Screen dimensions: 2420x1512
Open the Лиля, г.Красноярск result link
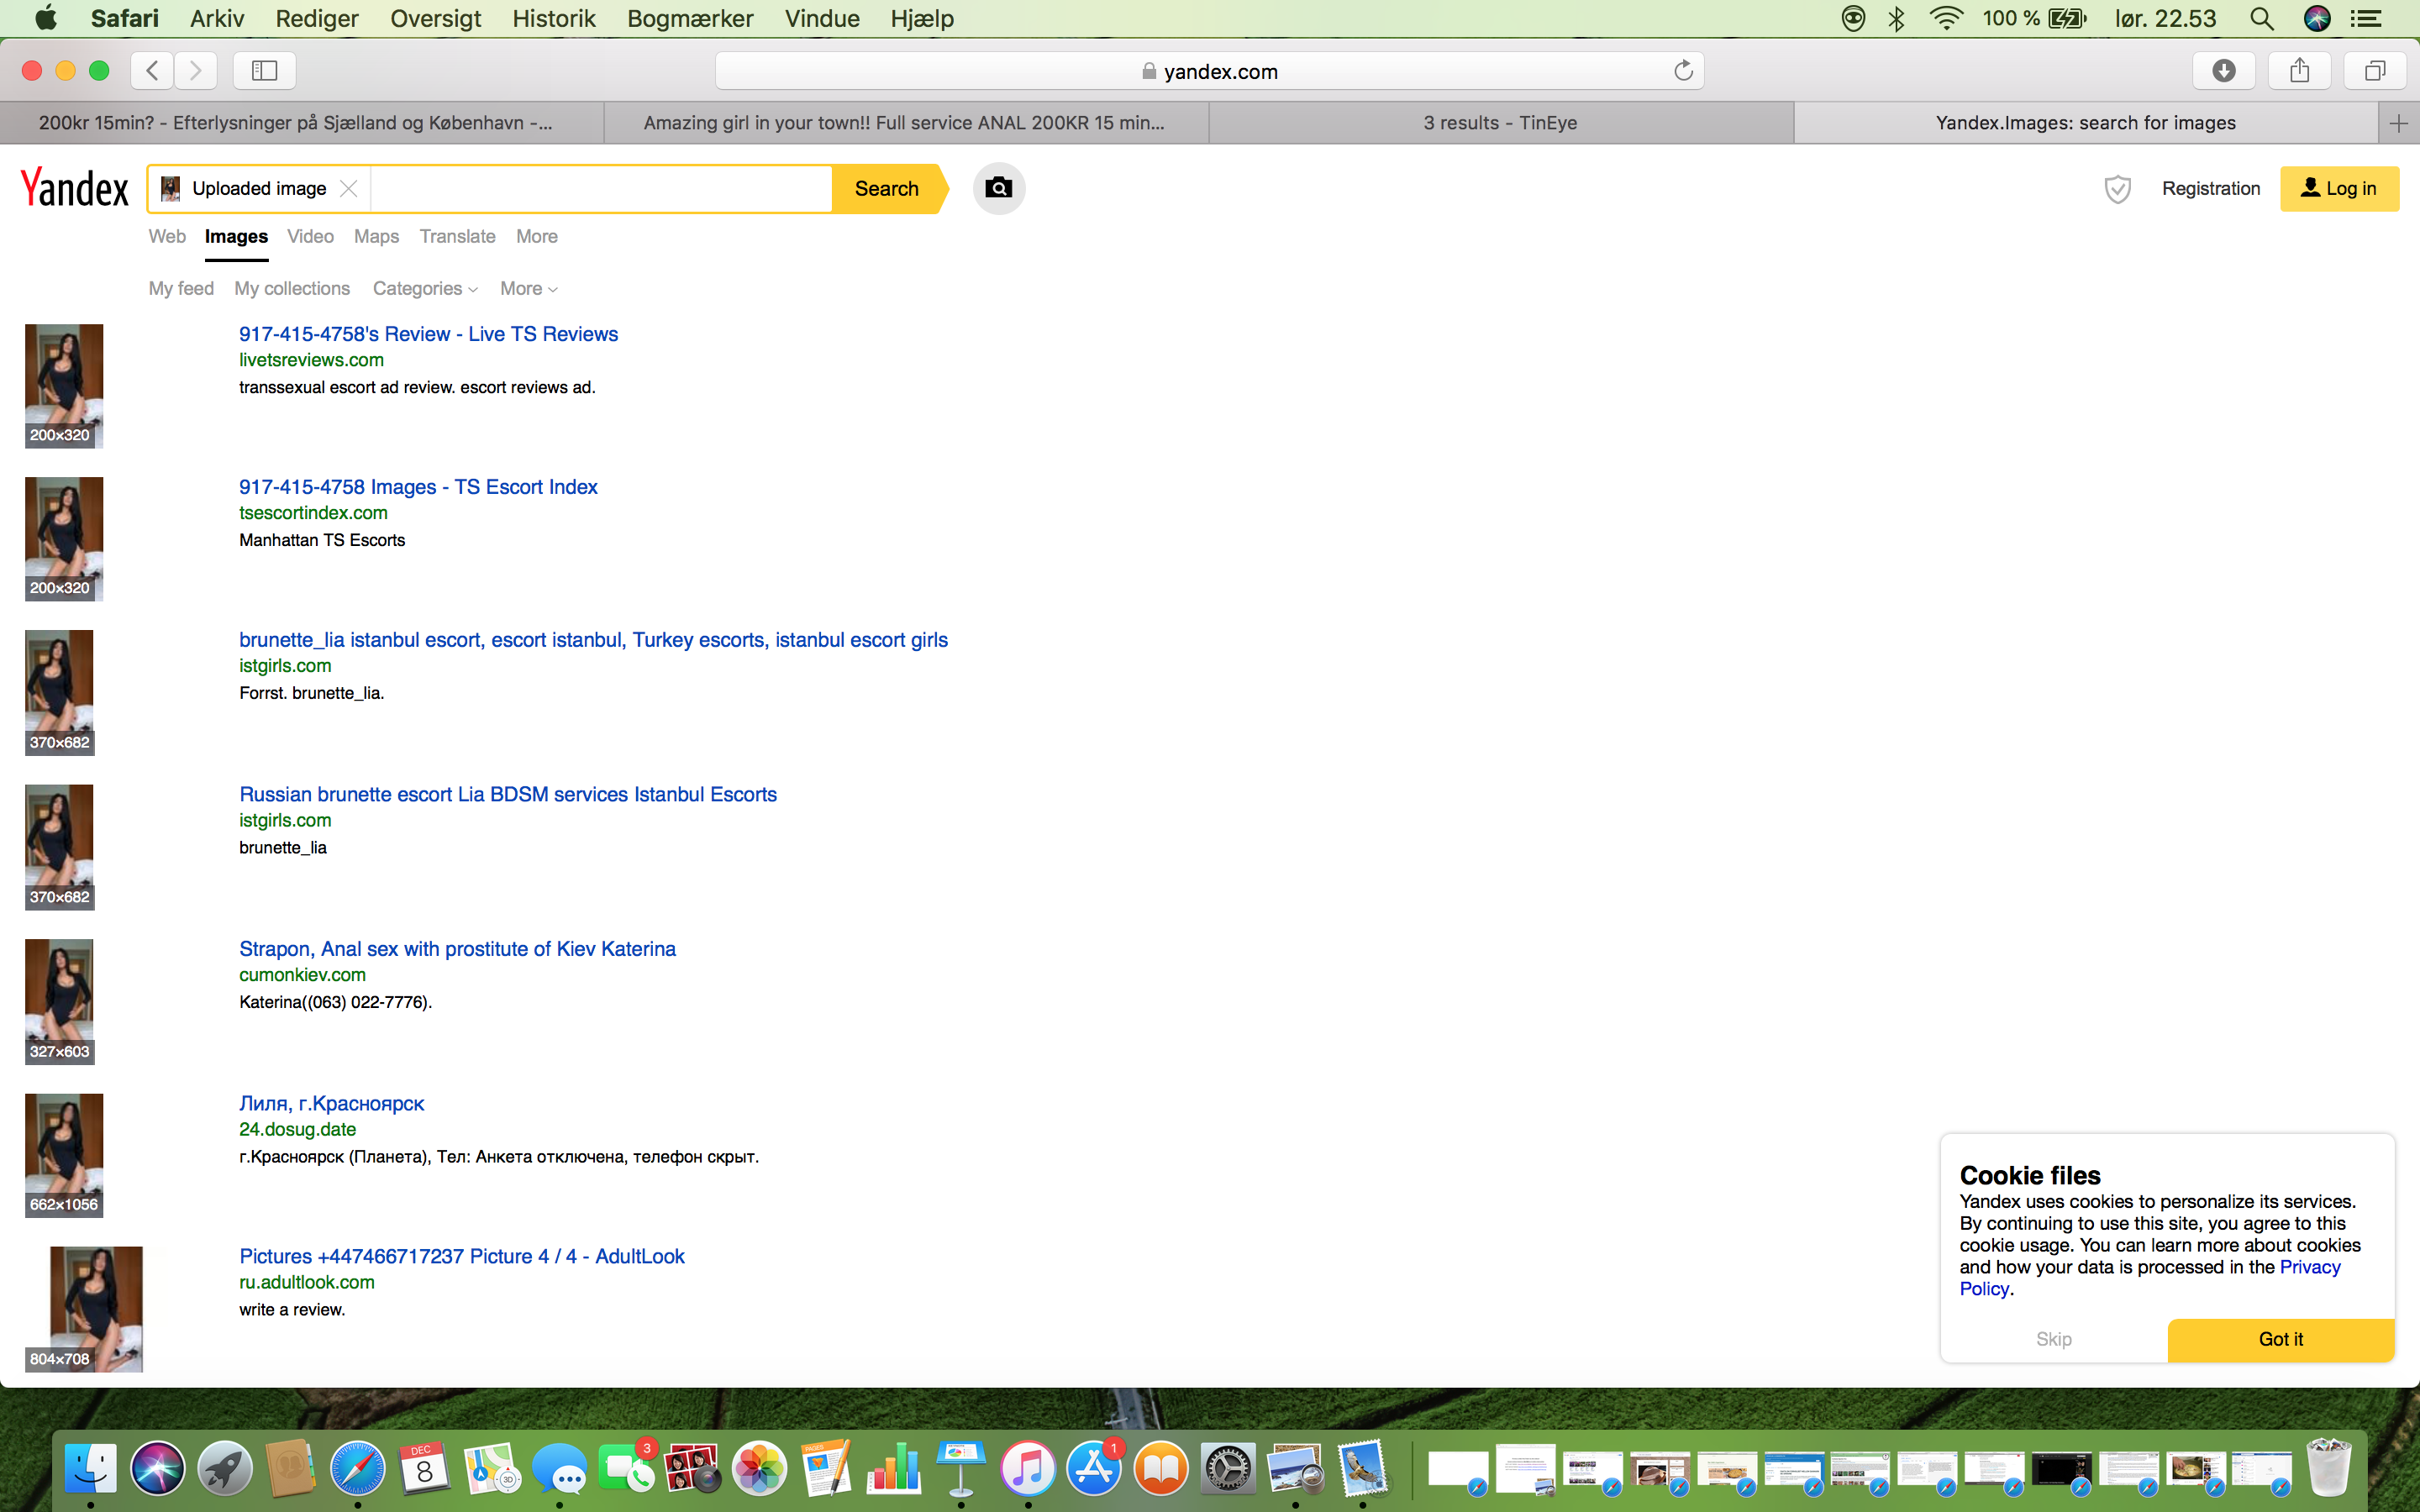[x=331, y=1103]
